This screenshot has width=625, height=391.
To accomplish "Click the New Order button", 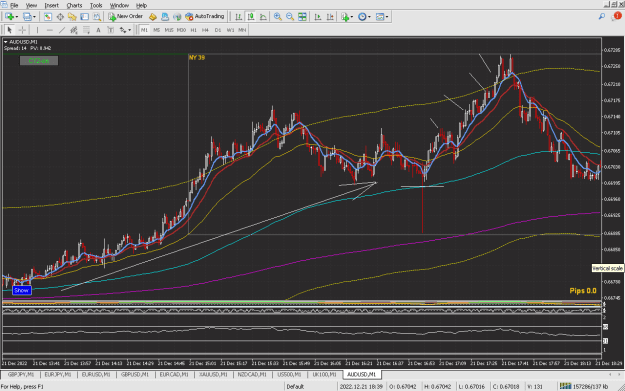I will click(126, 17).
